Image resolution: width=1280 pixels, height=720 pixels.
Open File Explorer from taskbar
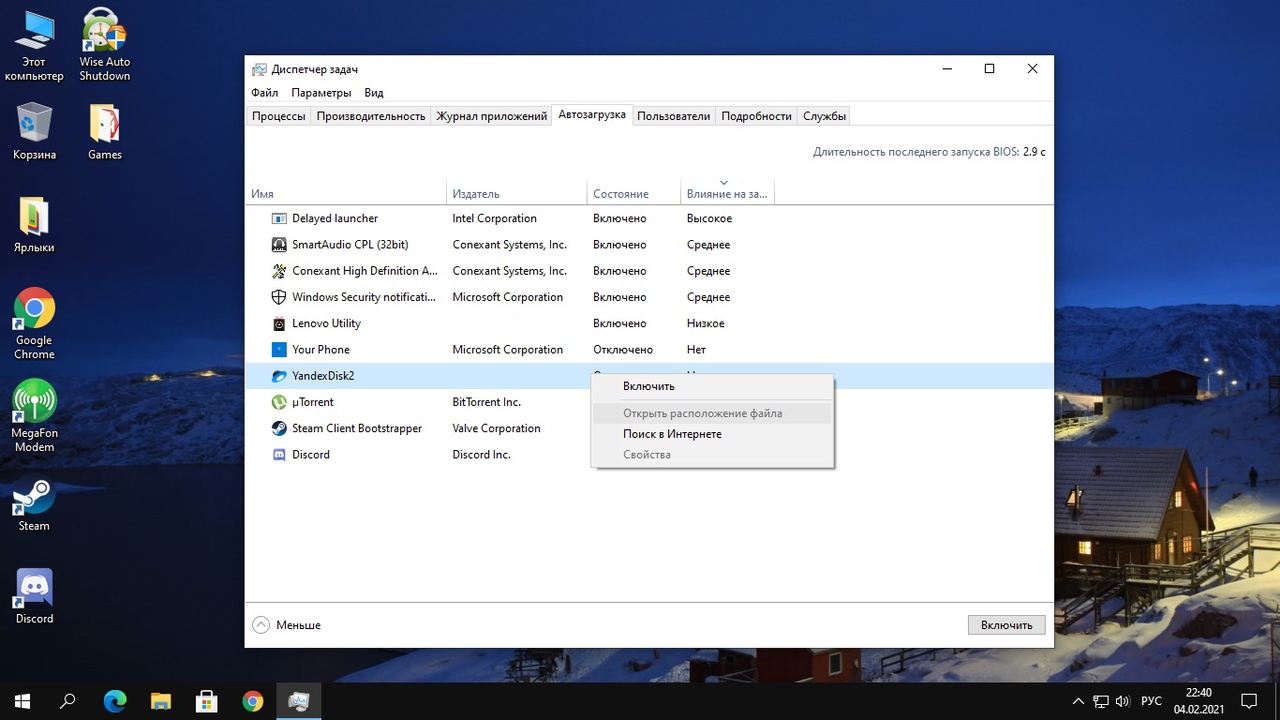coord(161,701)
